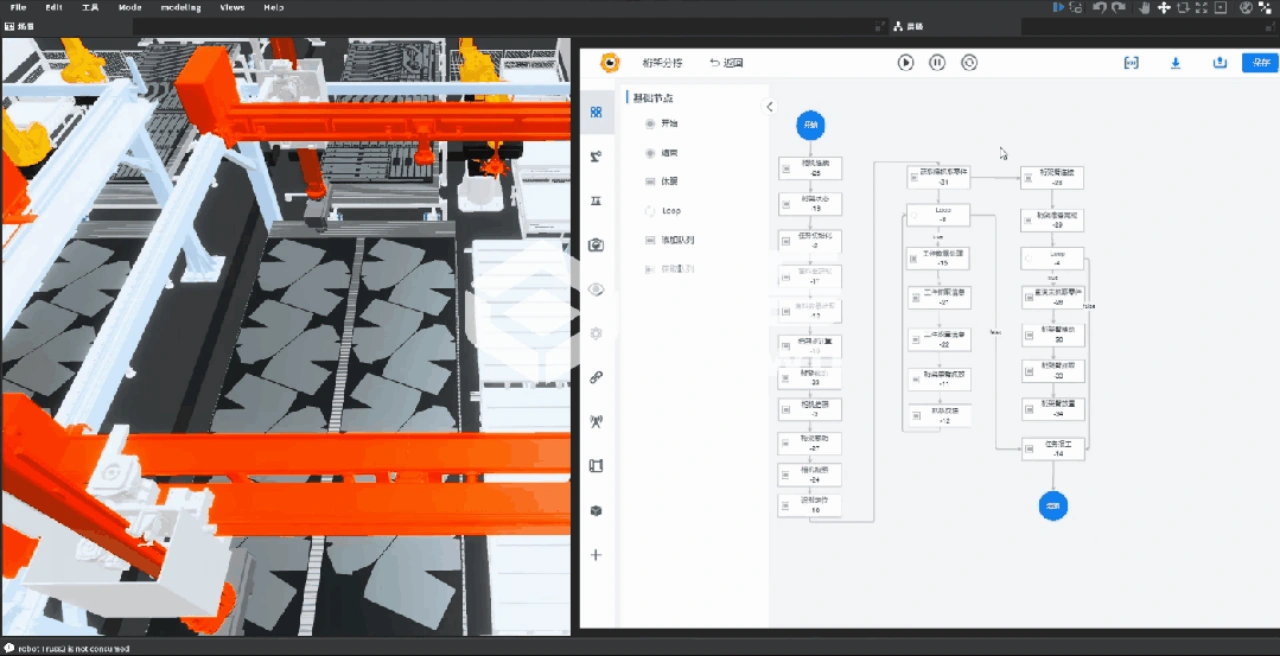Pick the 休眠 node in node list
Screen dimensions: 1280x656
662,182
